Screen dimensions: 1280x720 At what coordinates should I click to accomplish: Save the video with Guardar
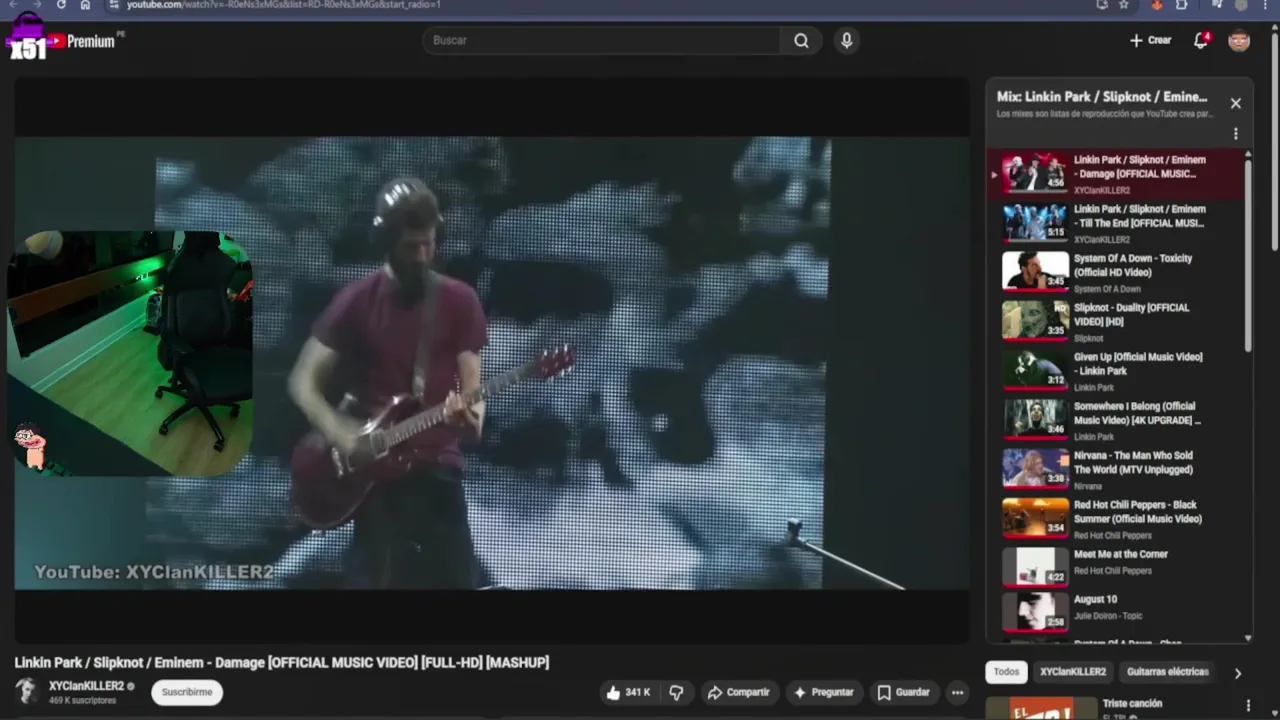coord(903,692)
